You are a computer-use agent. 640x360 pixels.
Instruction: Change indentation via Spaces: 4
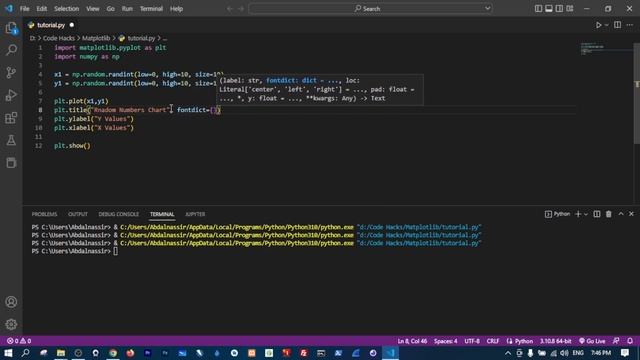point(446,341)
